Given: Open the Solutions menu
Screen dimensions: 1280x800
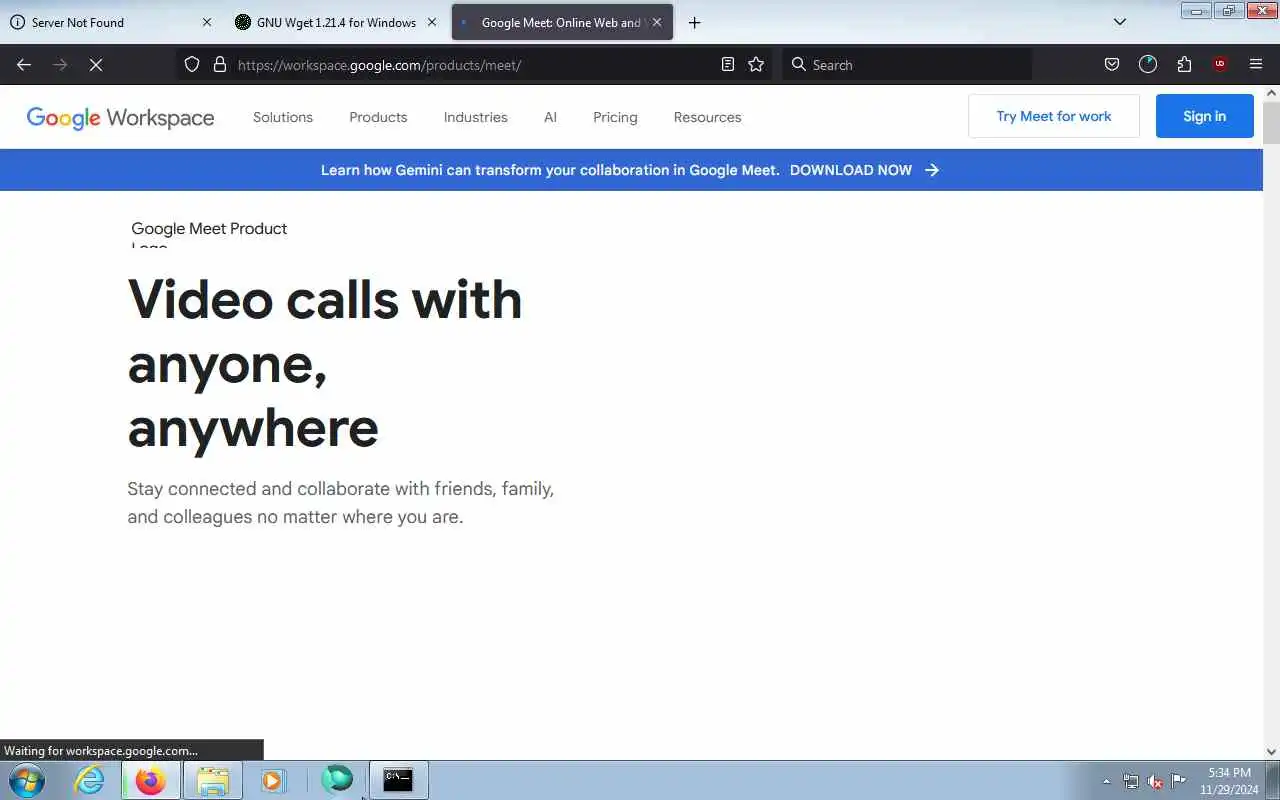Looking at the screenshot, I should tap(283, 117).
